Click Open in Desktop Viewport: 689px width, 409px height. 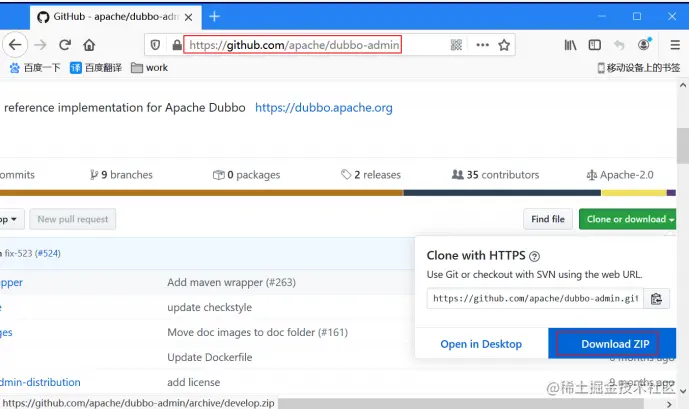click(481, 344)
